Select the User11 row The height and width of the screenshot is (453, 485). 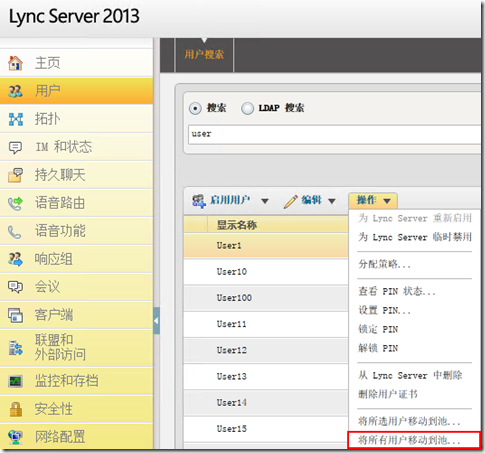click(266, 324)
